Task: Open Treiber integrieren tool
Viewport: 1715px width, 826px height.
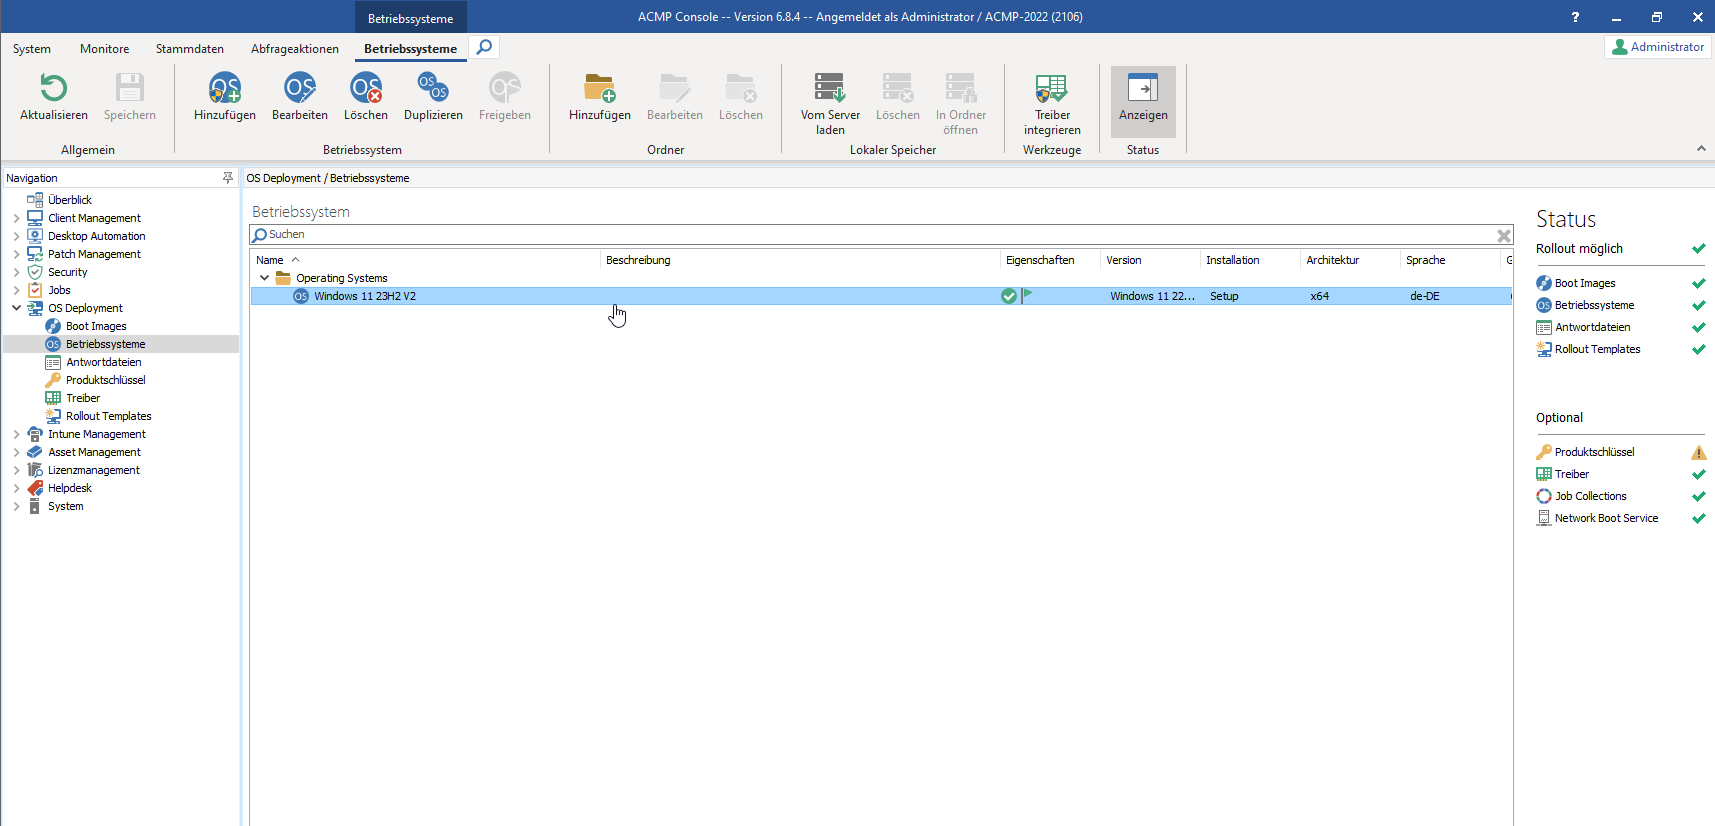Action: (x=1051, y=90)
